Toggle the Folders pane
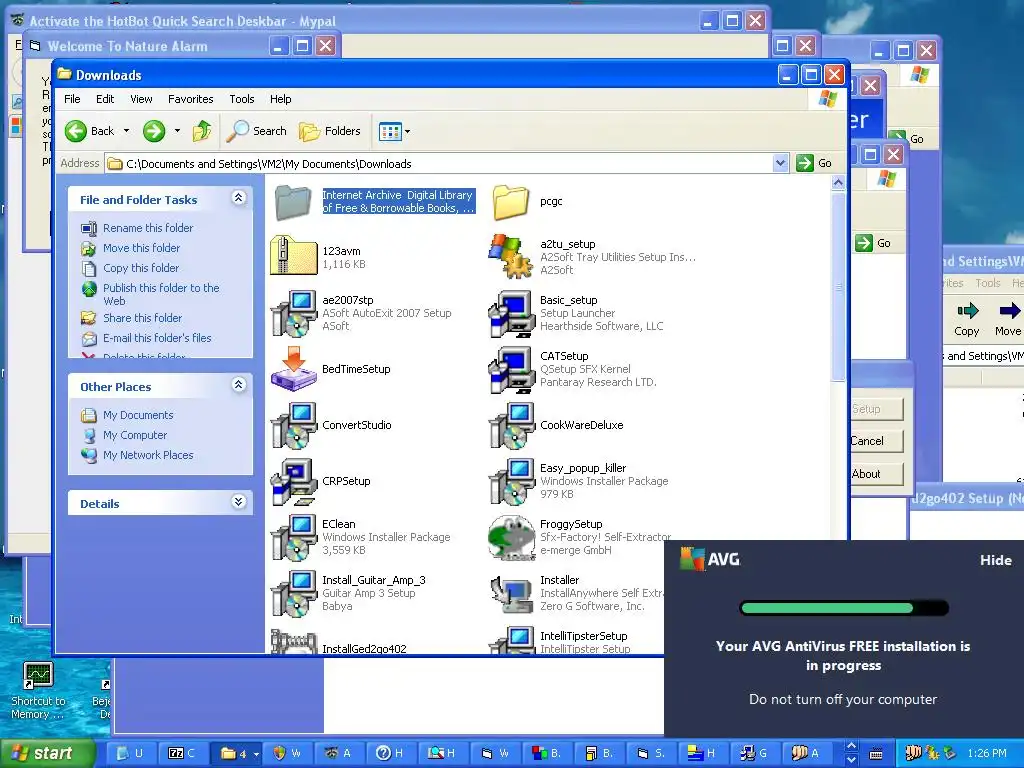 (x=330, y=131)
